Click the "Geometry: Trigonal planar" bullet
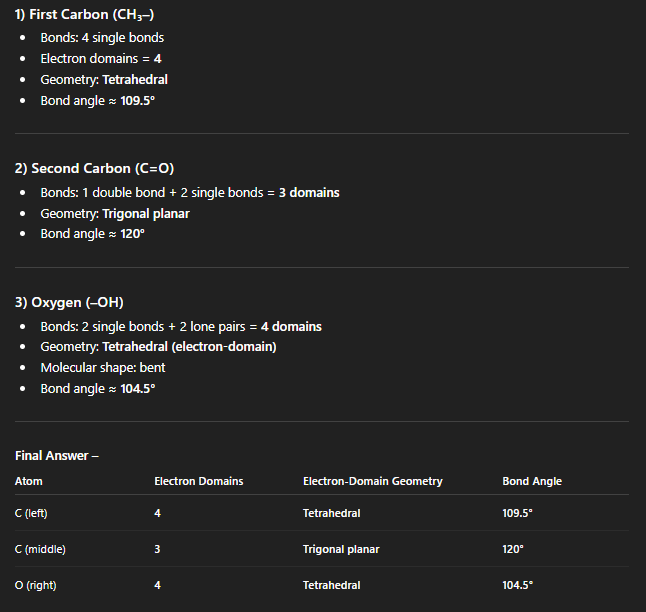646x612 pixels. pos(115,213)
